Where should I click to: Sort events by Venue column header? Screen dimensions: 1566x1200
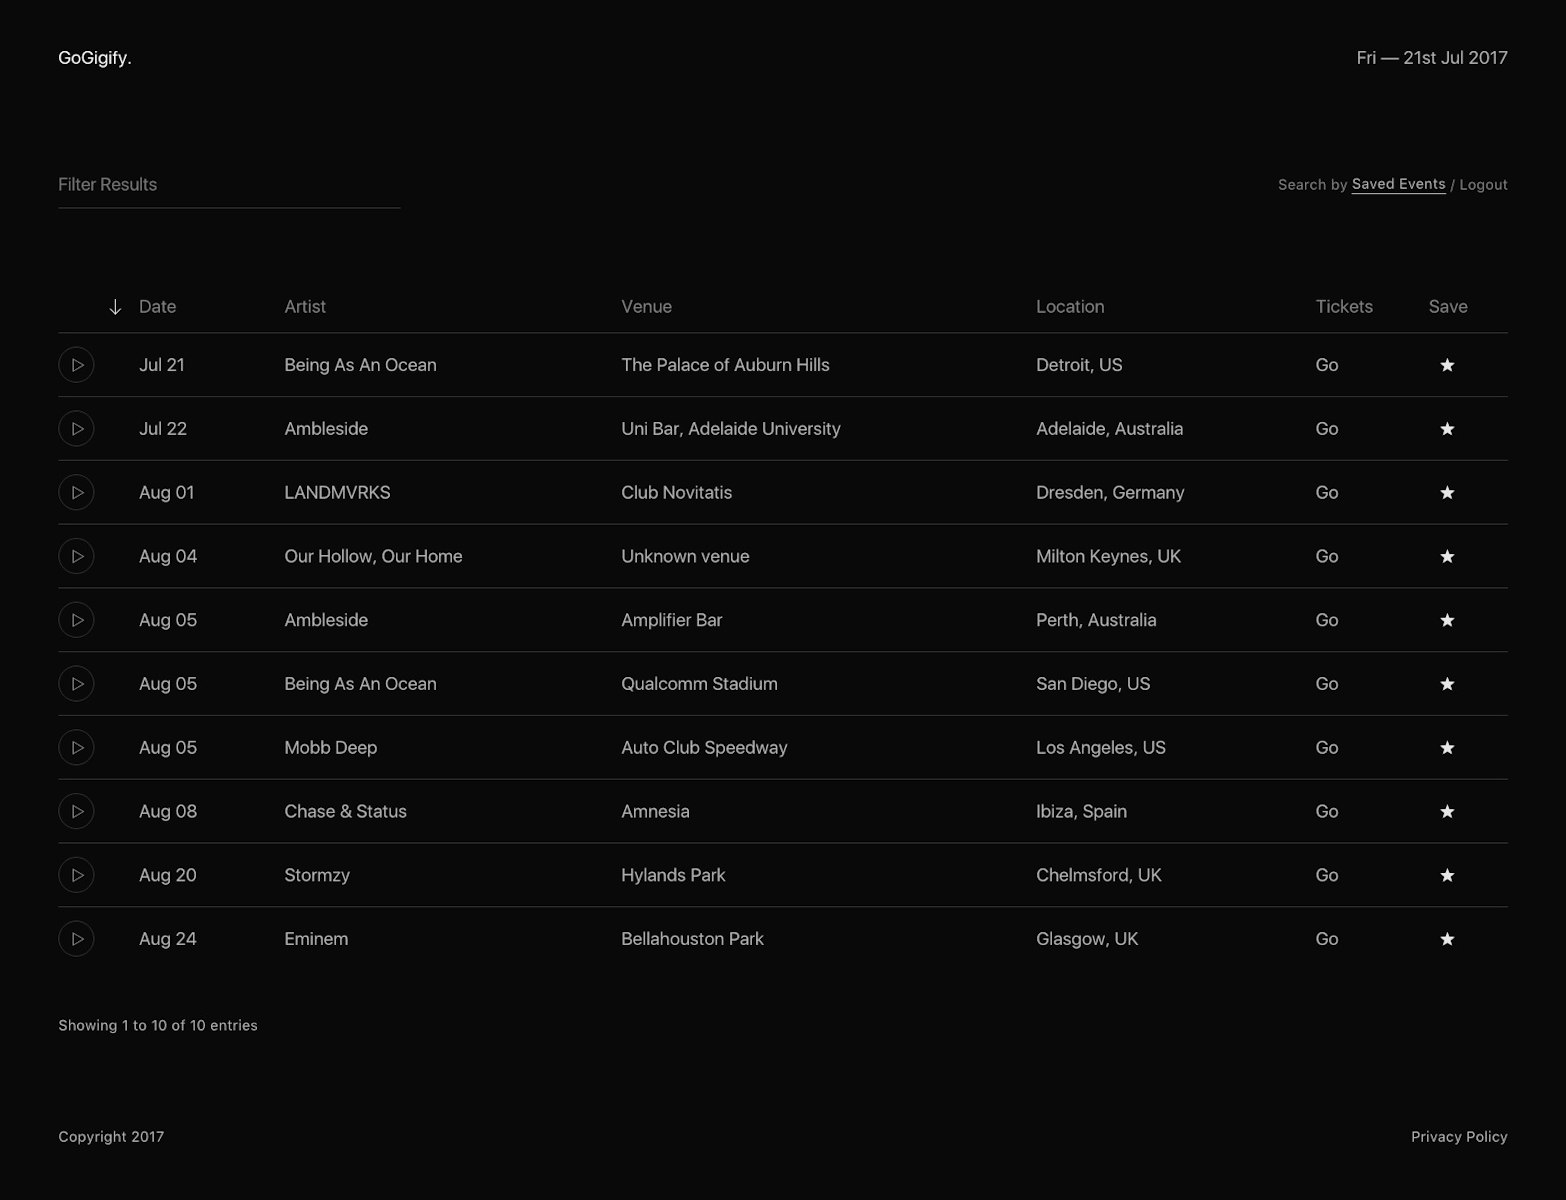tap(646, 307)
